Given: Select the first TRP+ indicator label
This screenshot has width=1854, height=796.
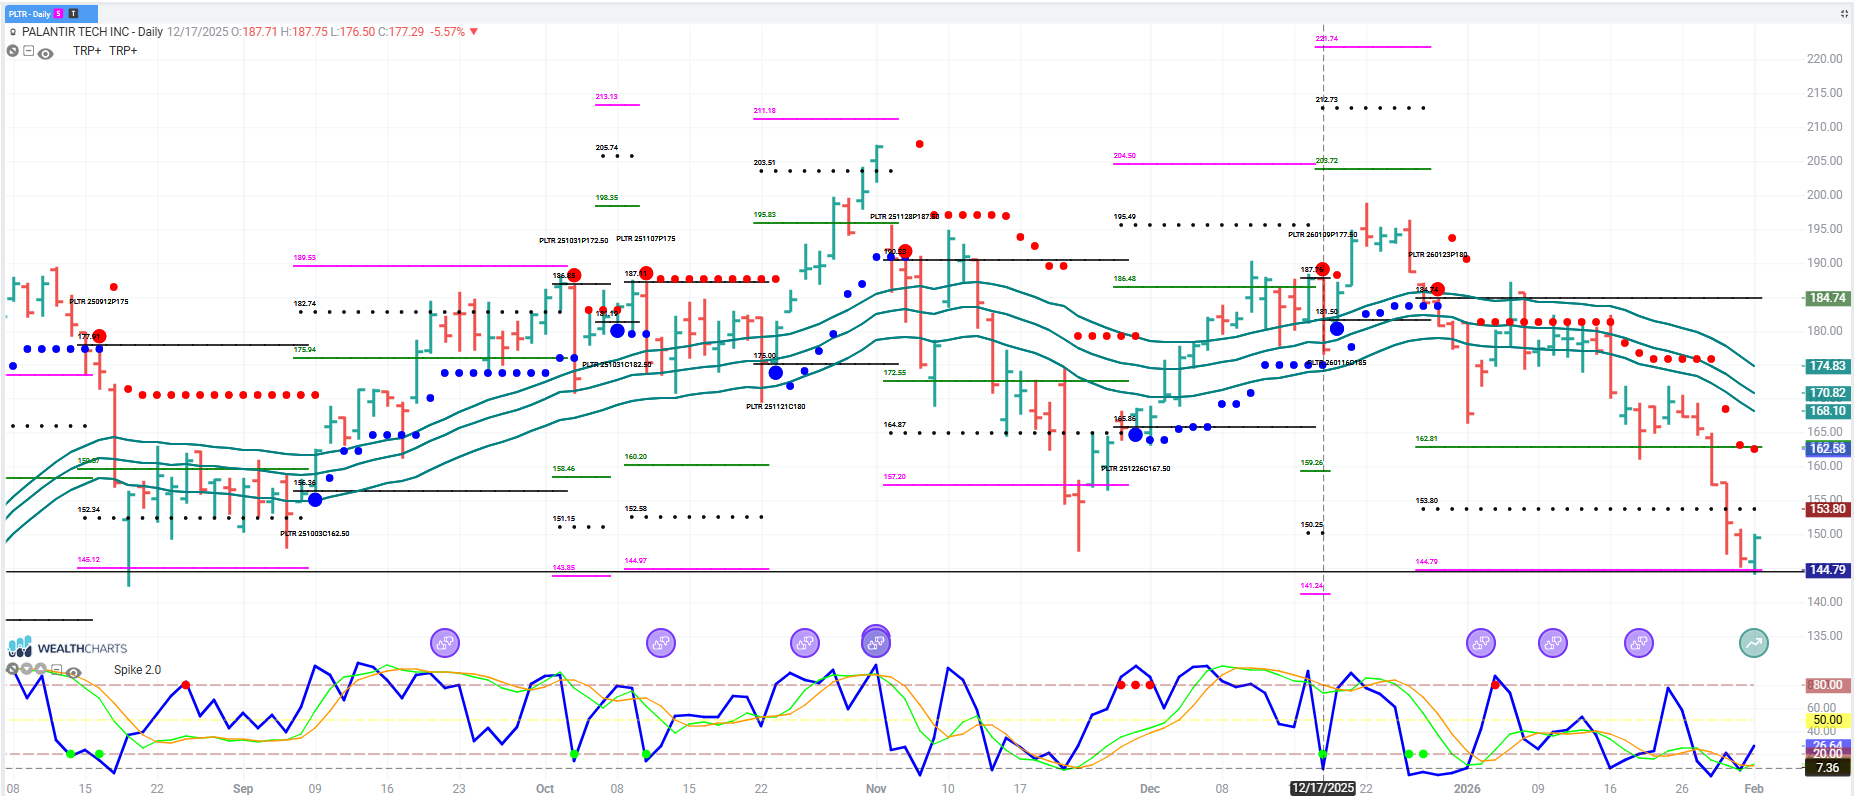Looking at the screenshot, I should 87,51.
